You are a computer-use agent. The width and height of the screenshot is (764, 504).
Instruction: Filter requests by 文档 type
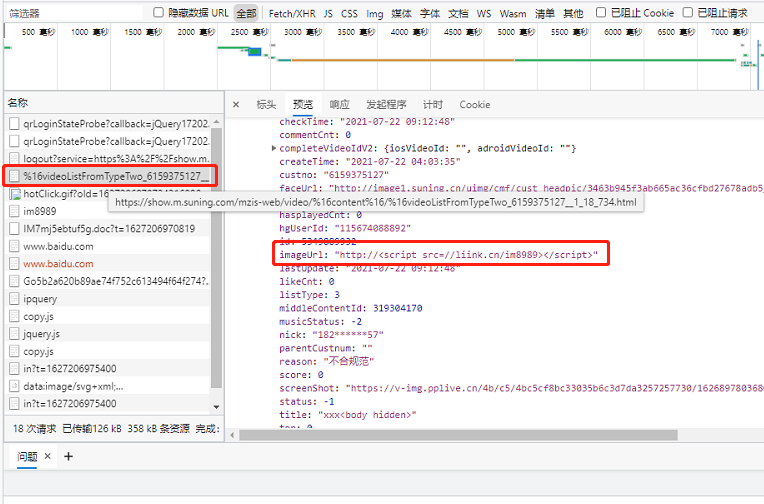click(458, 14)
